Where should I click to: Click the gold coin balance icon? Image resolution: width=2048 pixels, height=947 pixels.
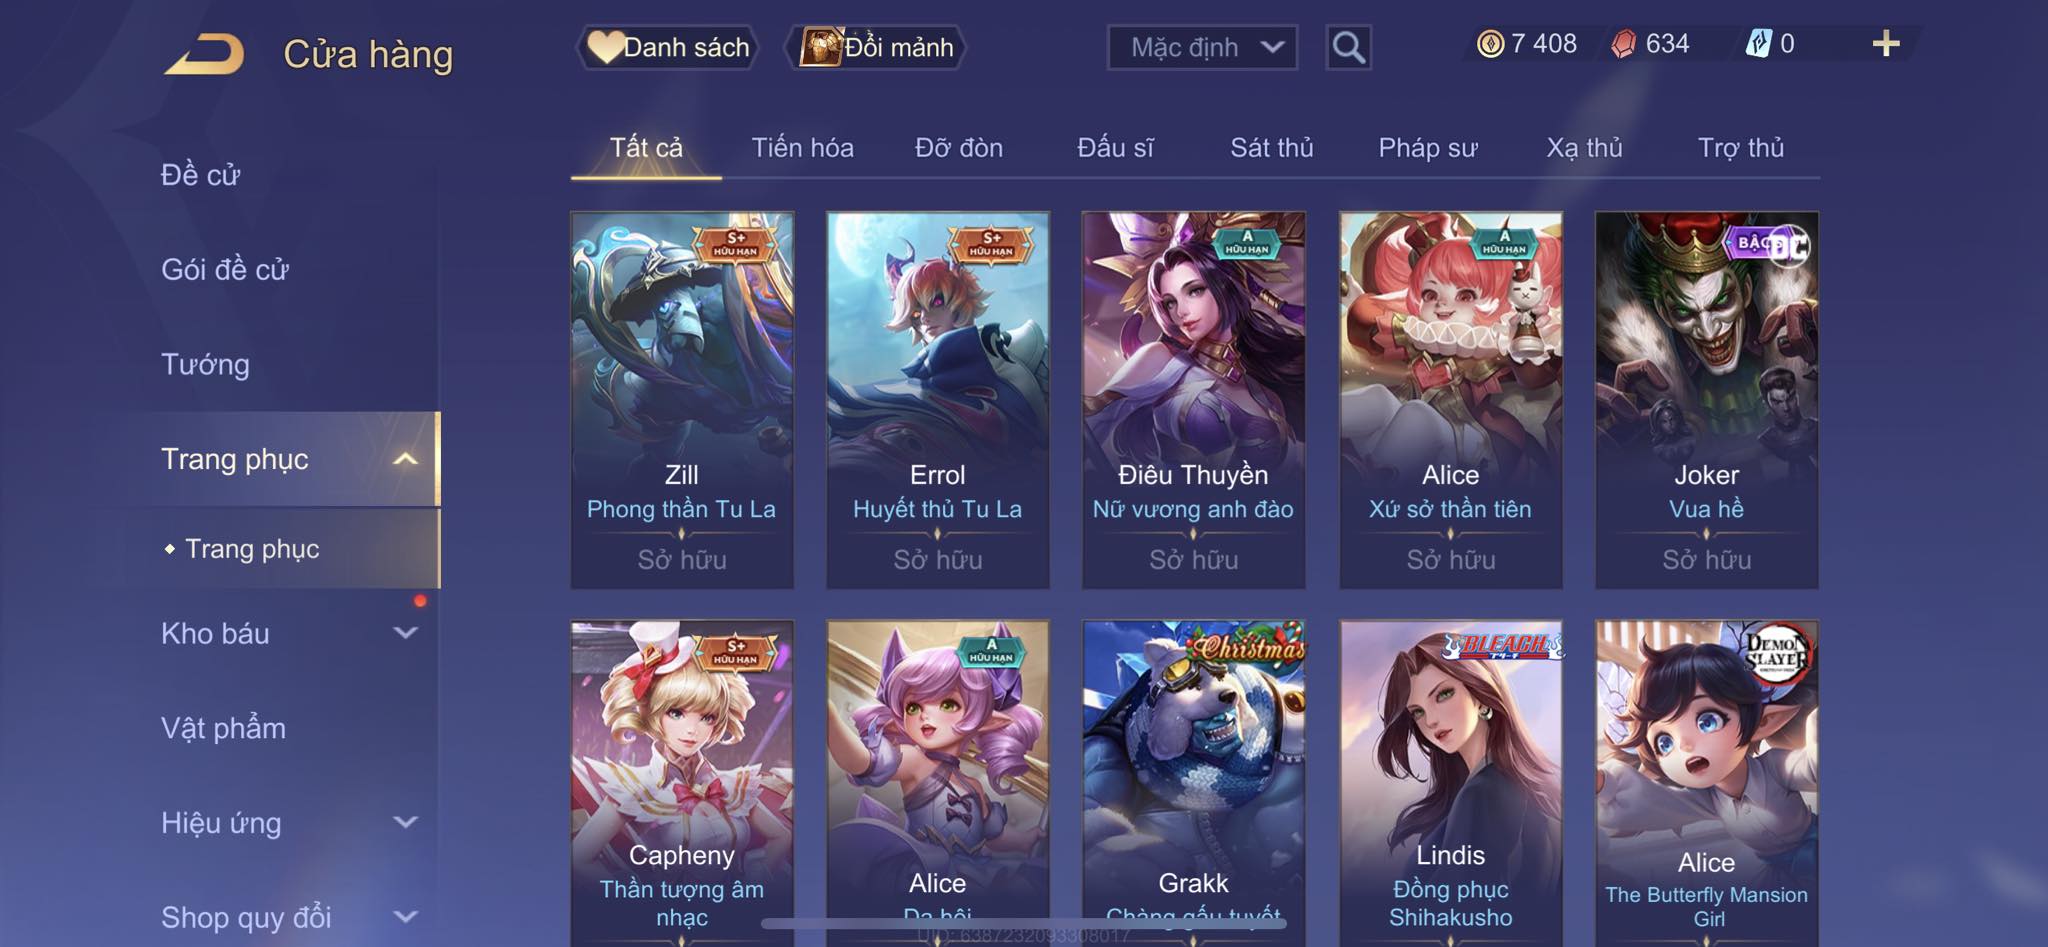1490,44
